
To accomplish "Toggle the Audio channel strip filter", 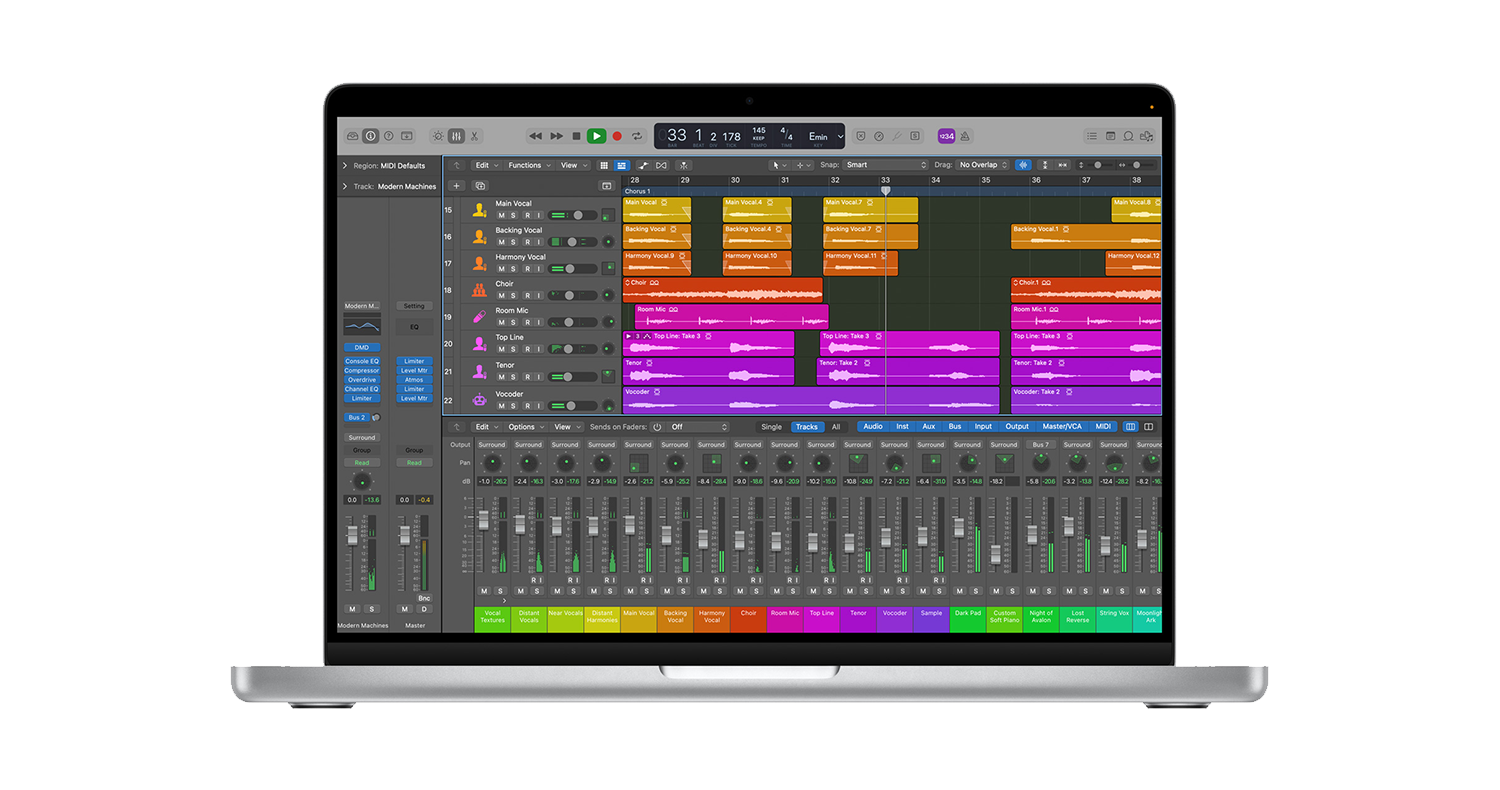I will pyautogui.click(x=873, y=427).
